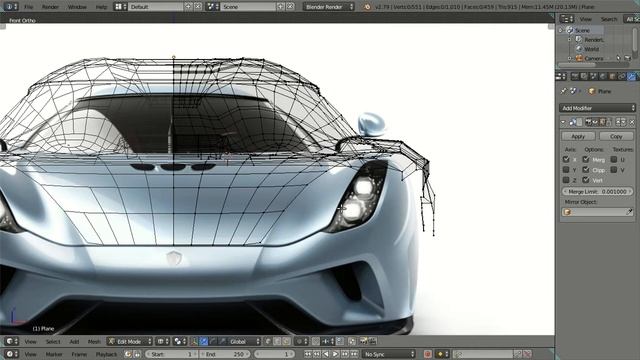Screen dimensions: 640x360
Task: Open the Edit Mode dropdown
Action: point(129,342)
